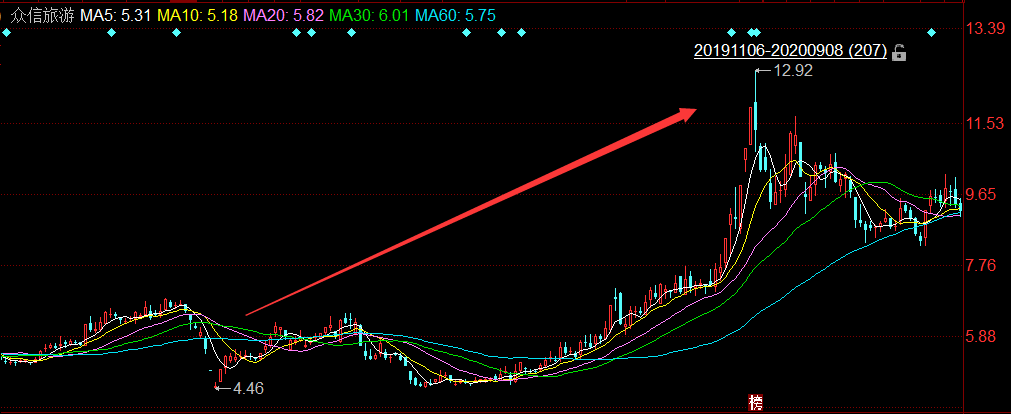Click the 9.65 price axis value

tap(983, 194)
